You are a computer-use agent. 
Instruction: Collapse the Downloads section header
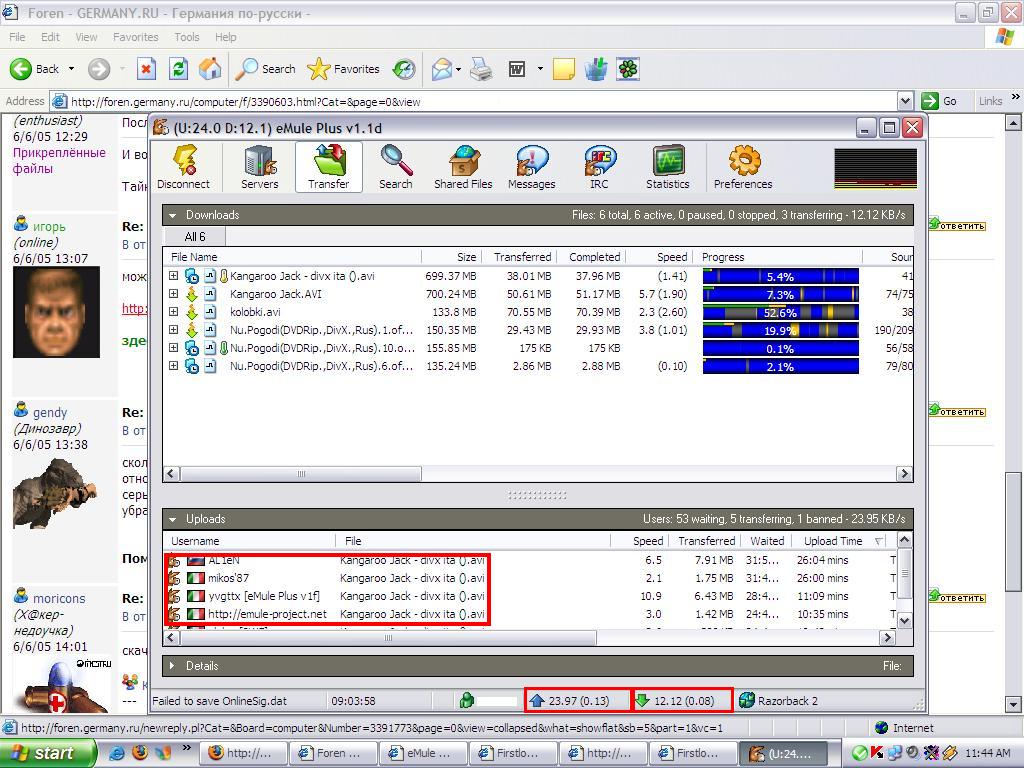coord(173,215)
